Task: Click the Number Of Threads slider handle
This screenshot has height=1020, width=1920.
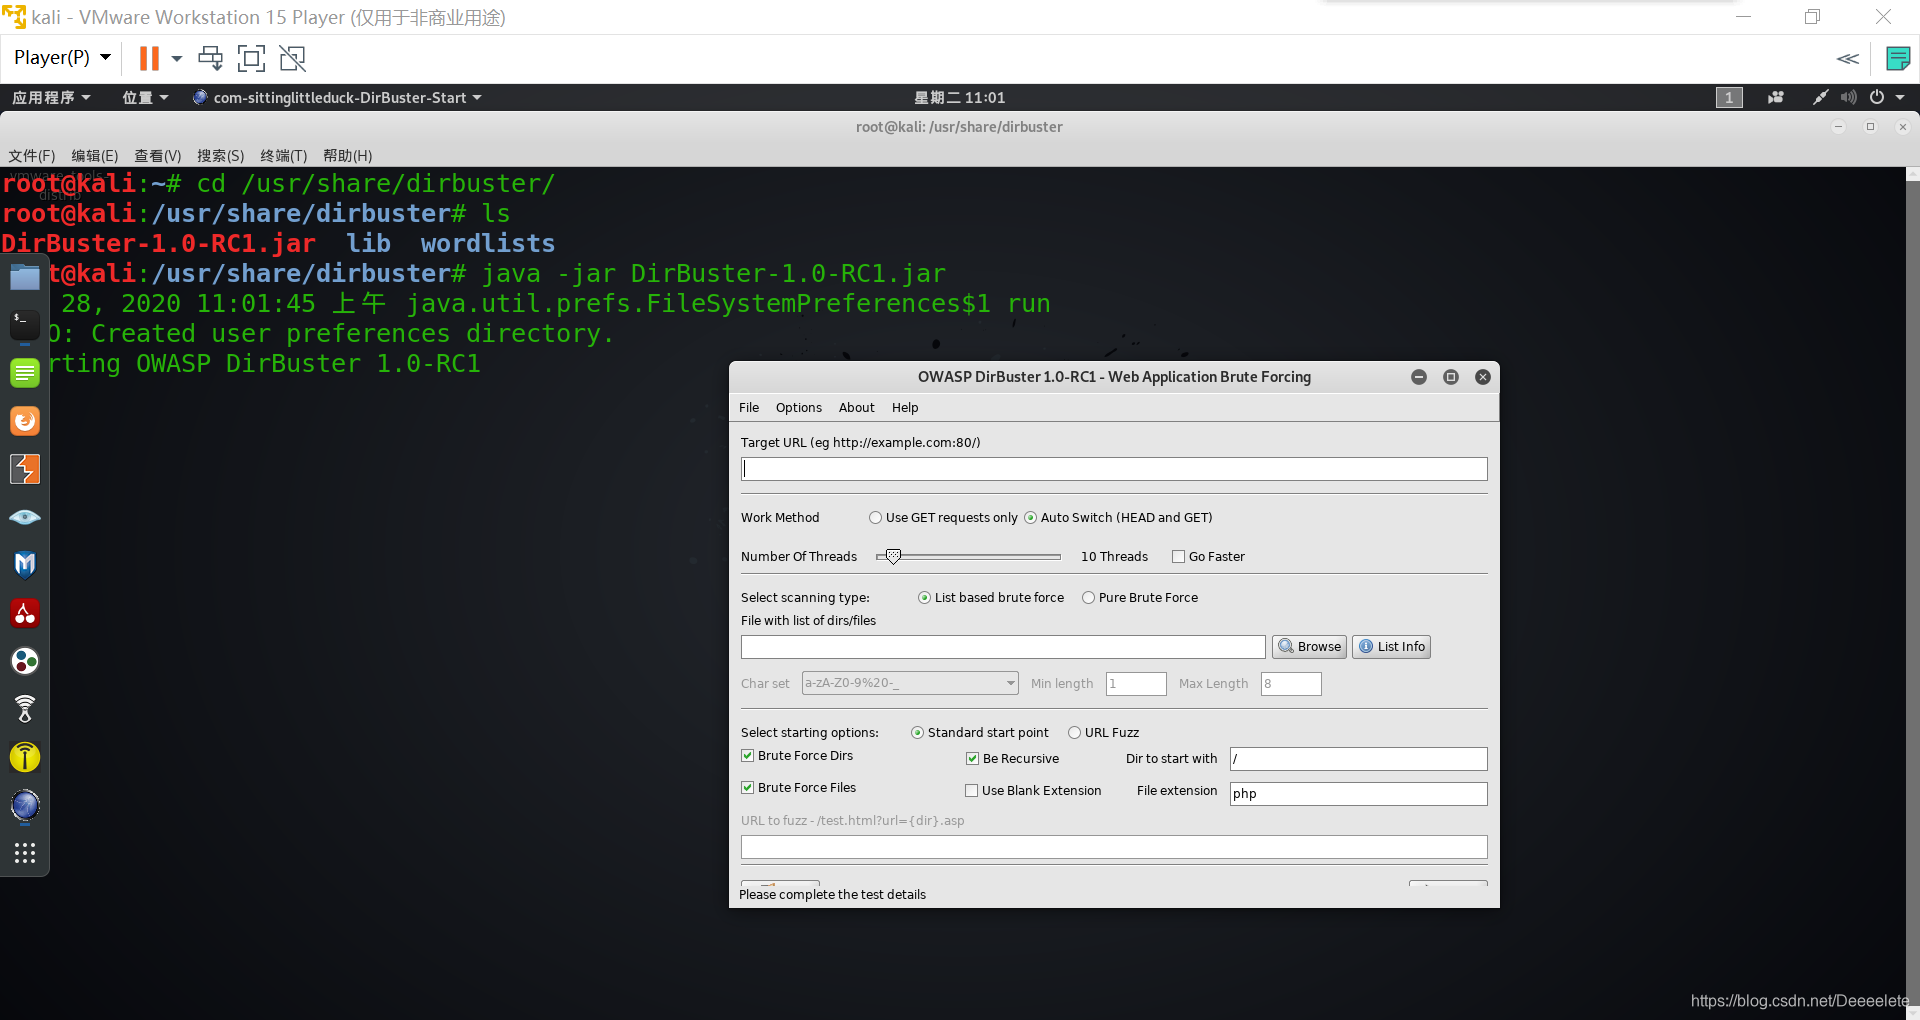Action: pos(893,556)
